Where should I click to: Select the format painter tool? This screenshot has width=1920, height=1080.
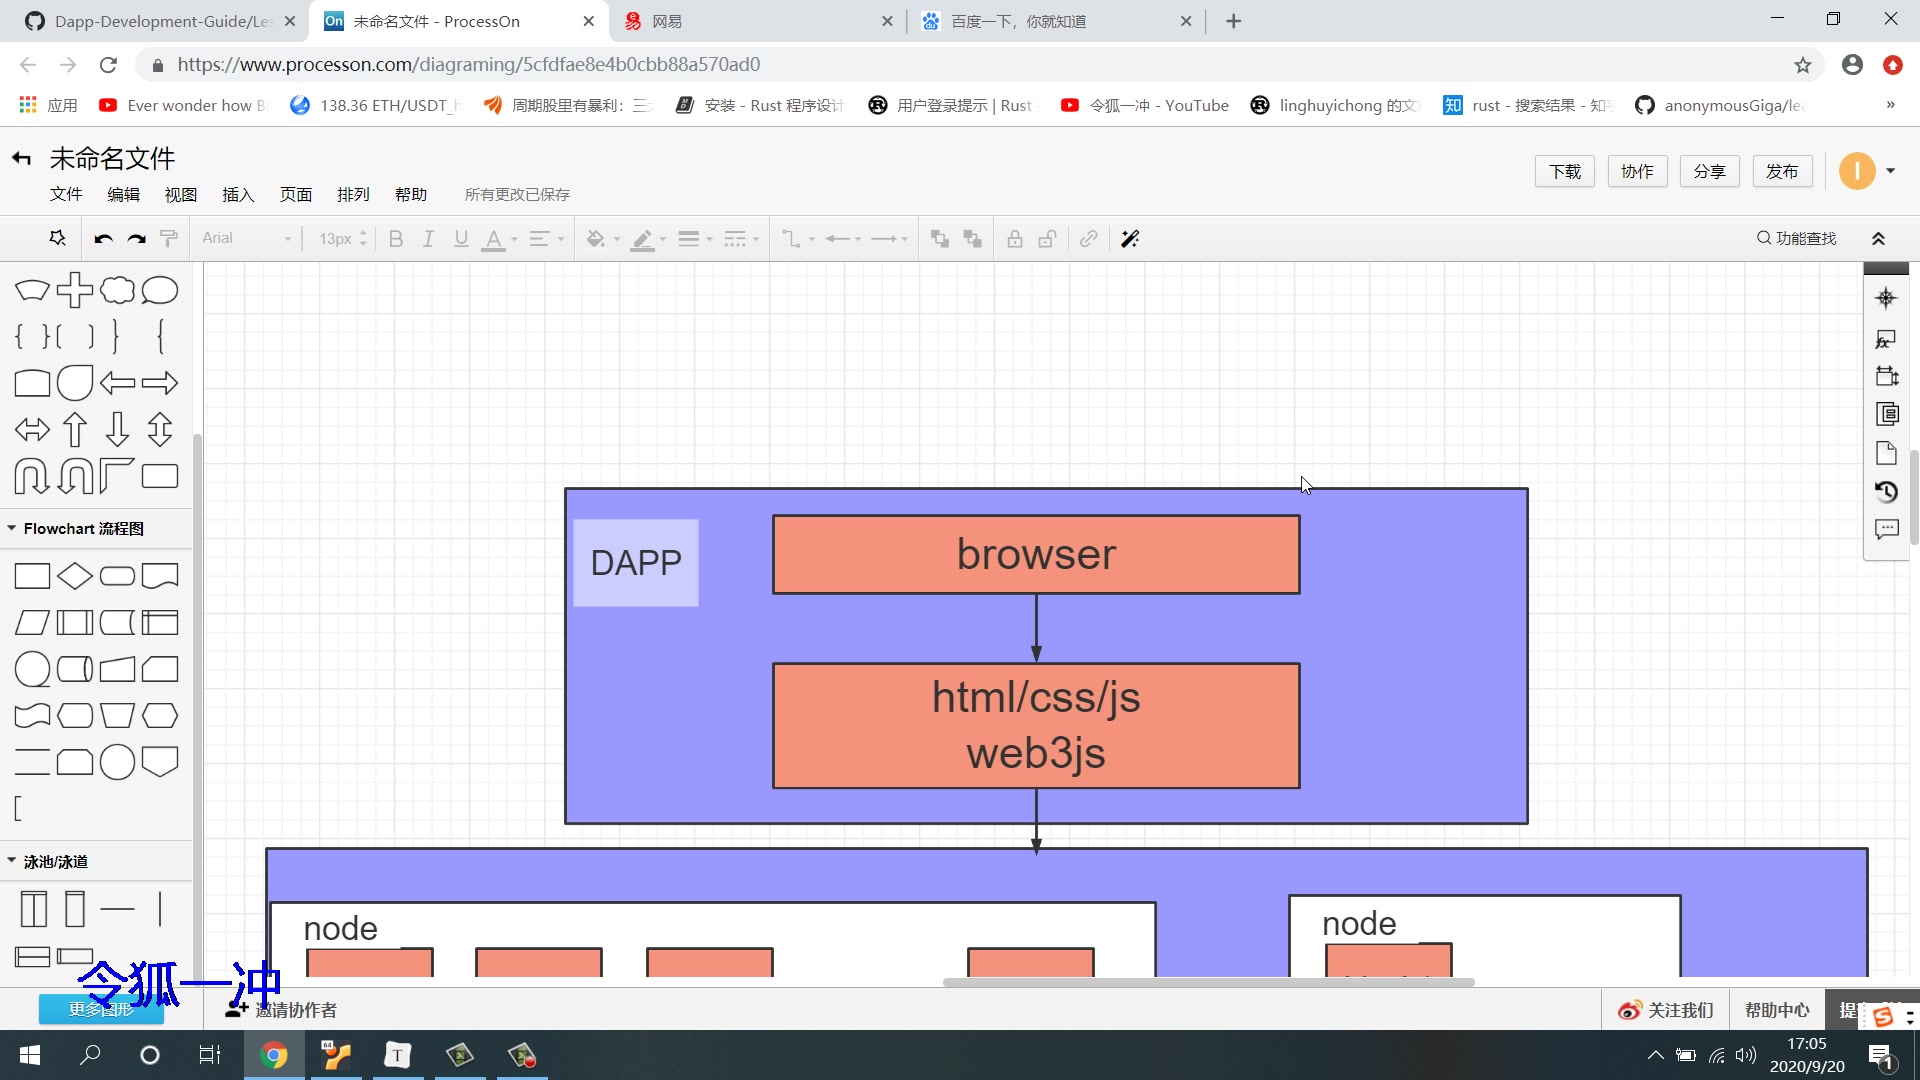(169, 238)
